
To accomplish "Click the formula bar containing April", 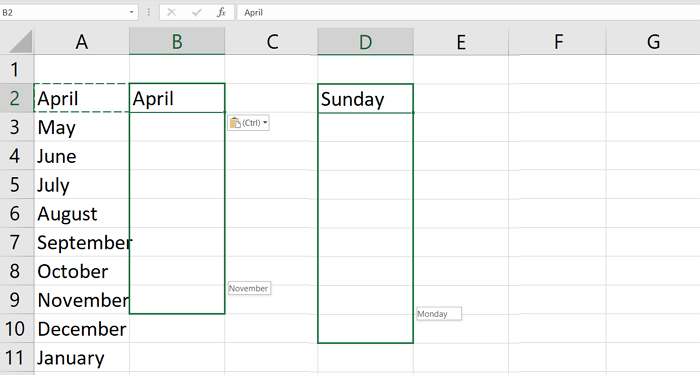I will click(468, 12).
